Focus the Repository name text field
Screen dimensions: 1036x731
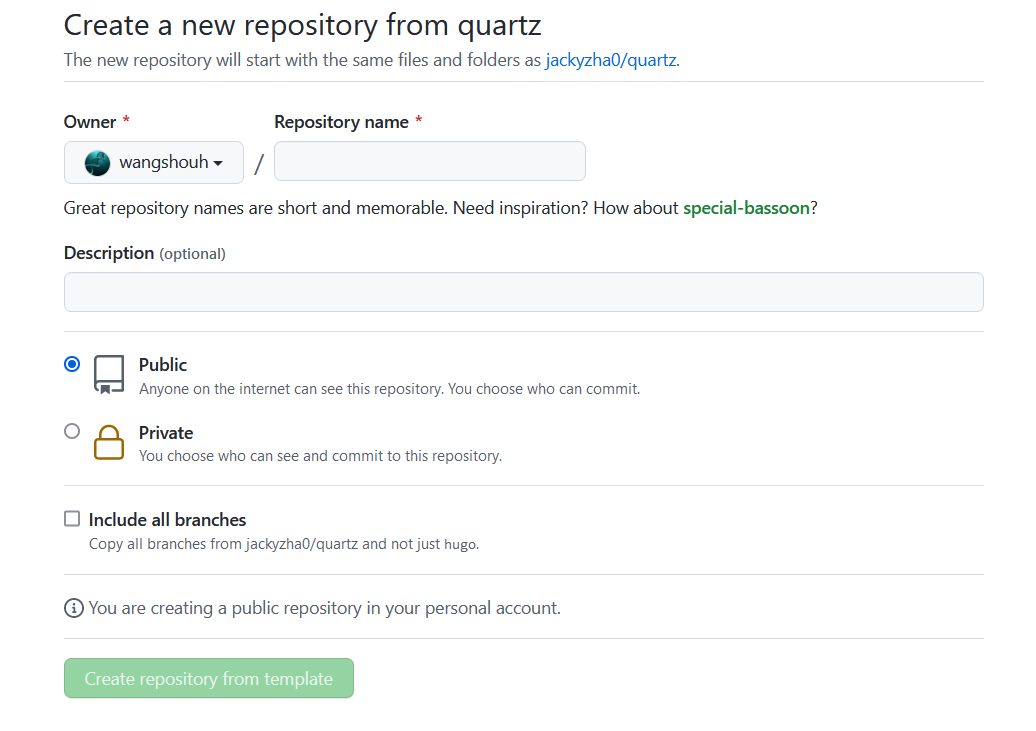[430, 161]
